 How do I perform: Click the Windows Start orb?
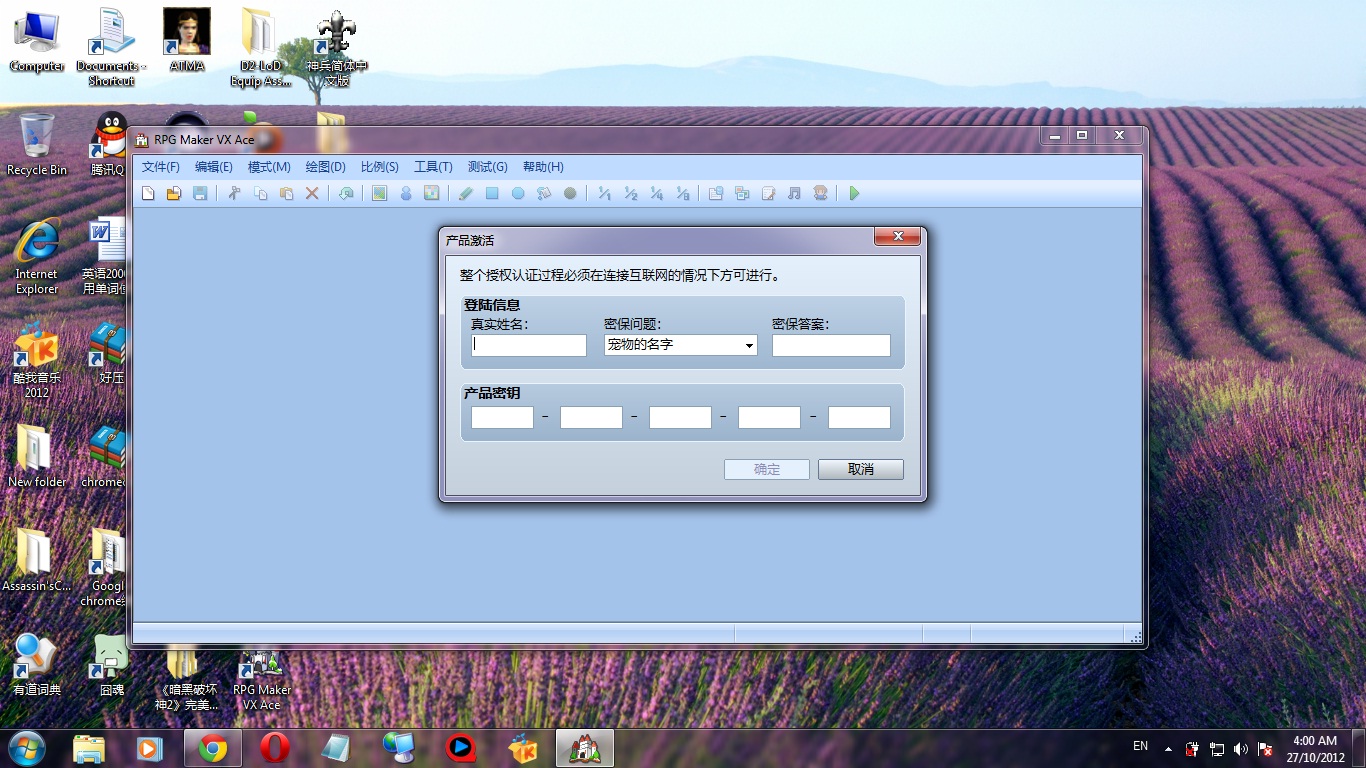(x=27, y=748)
